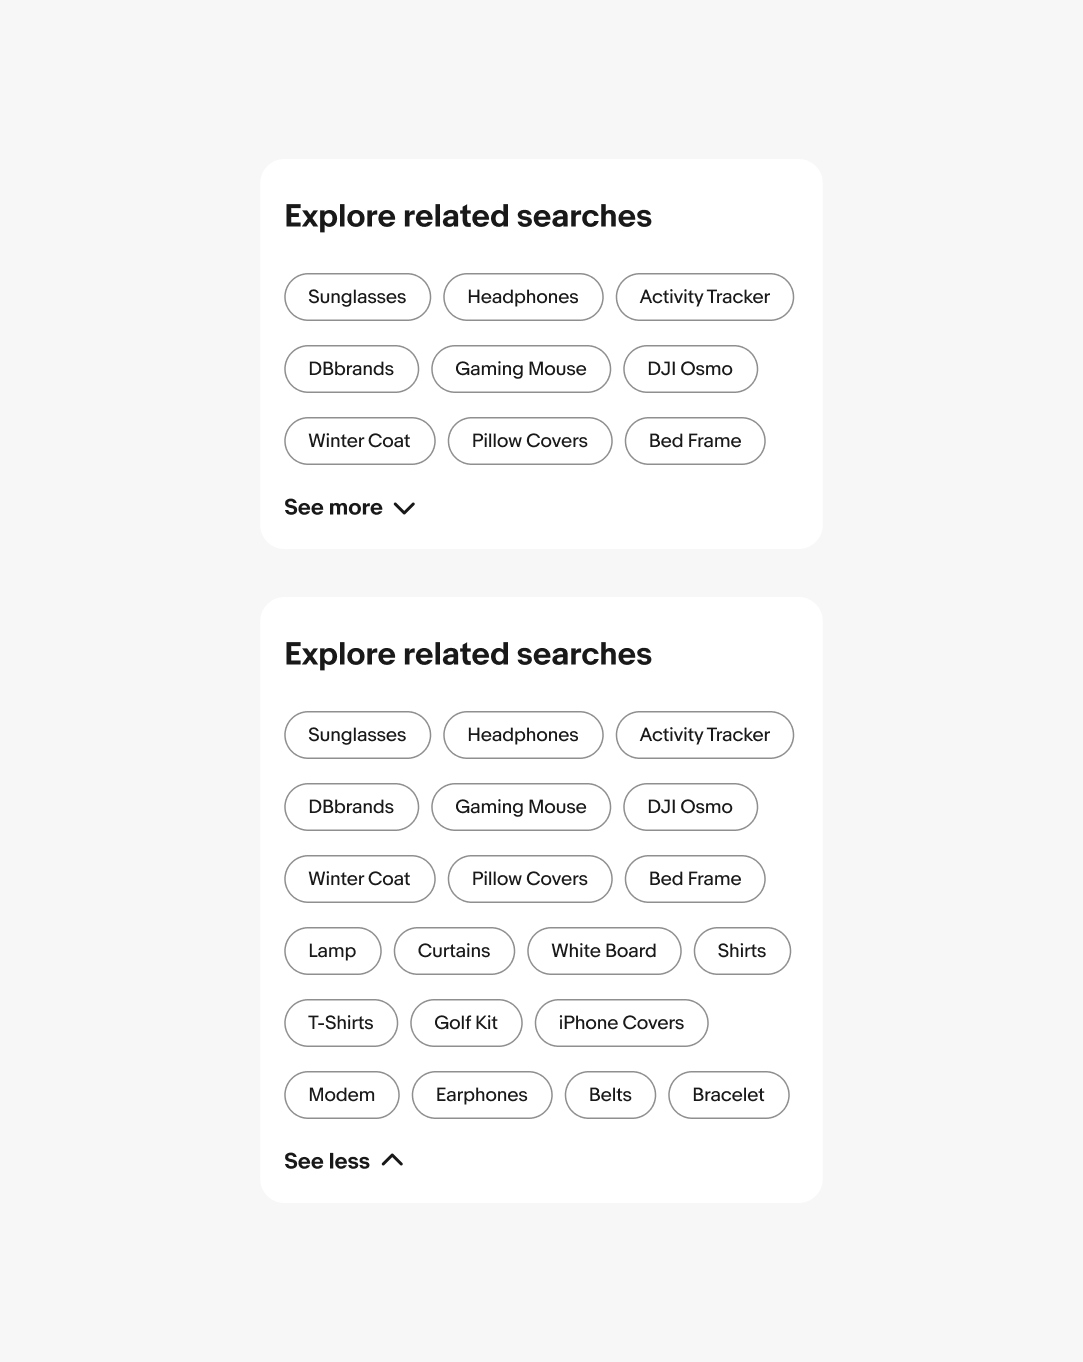
Task: Click the Belts chip
Action: [x=610, y=1095]
